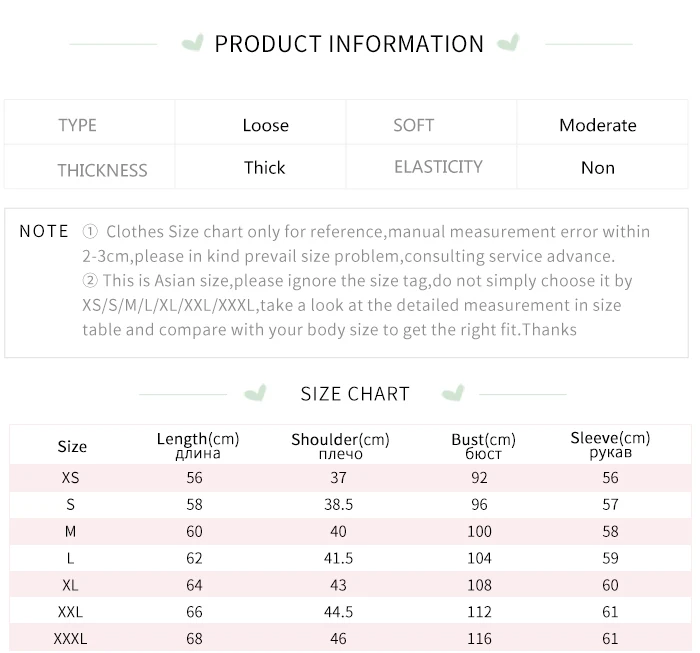Click the circled number 1 note marker
The width and height of the screenshot is (700, 653).
click(90, 232)
